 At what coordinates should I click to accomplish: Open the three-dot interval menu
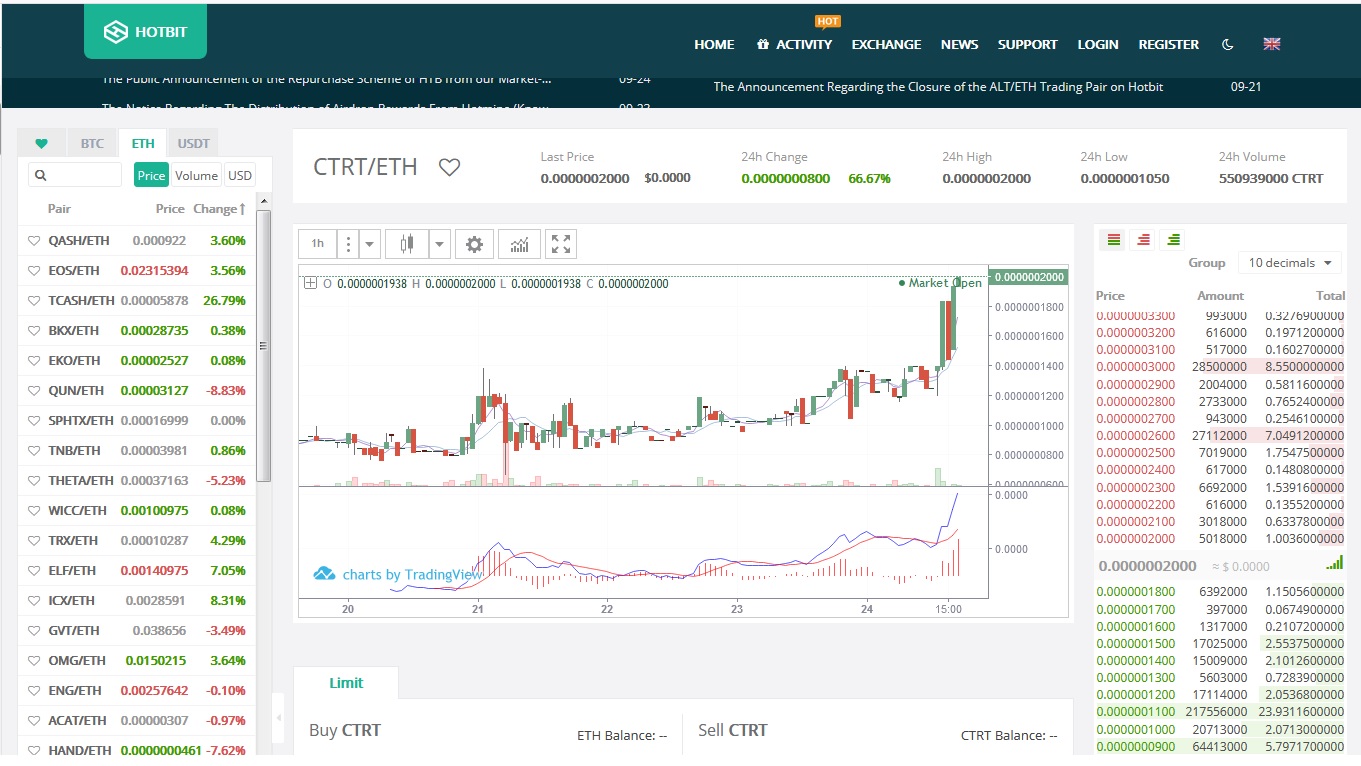[x=348, y=243]
